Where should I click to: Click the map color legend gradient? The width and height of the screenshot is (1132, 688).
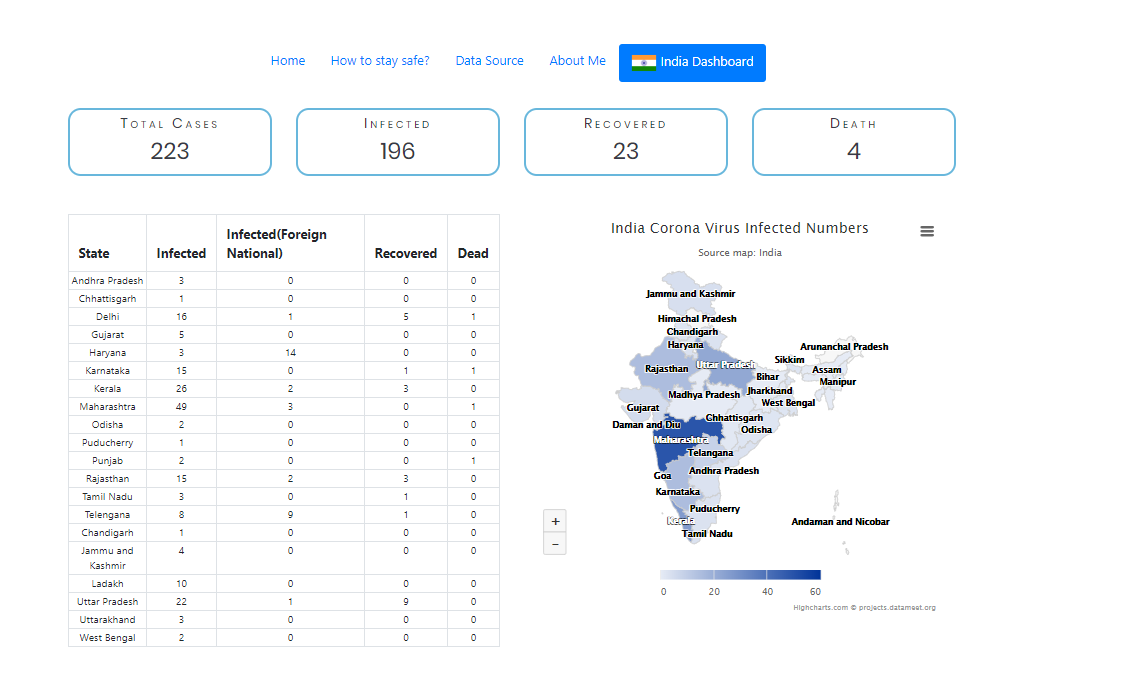click(740, 575)
